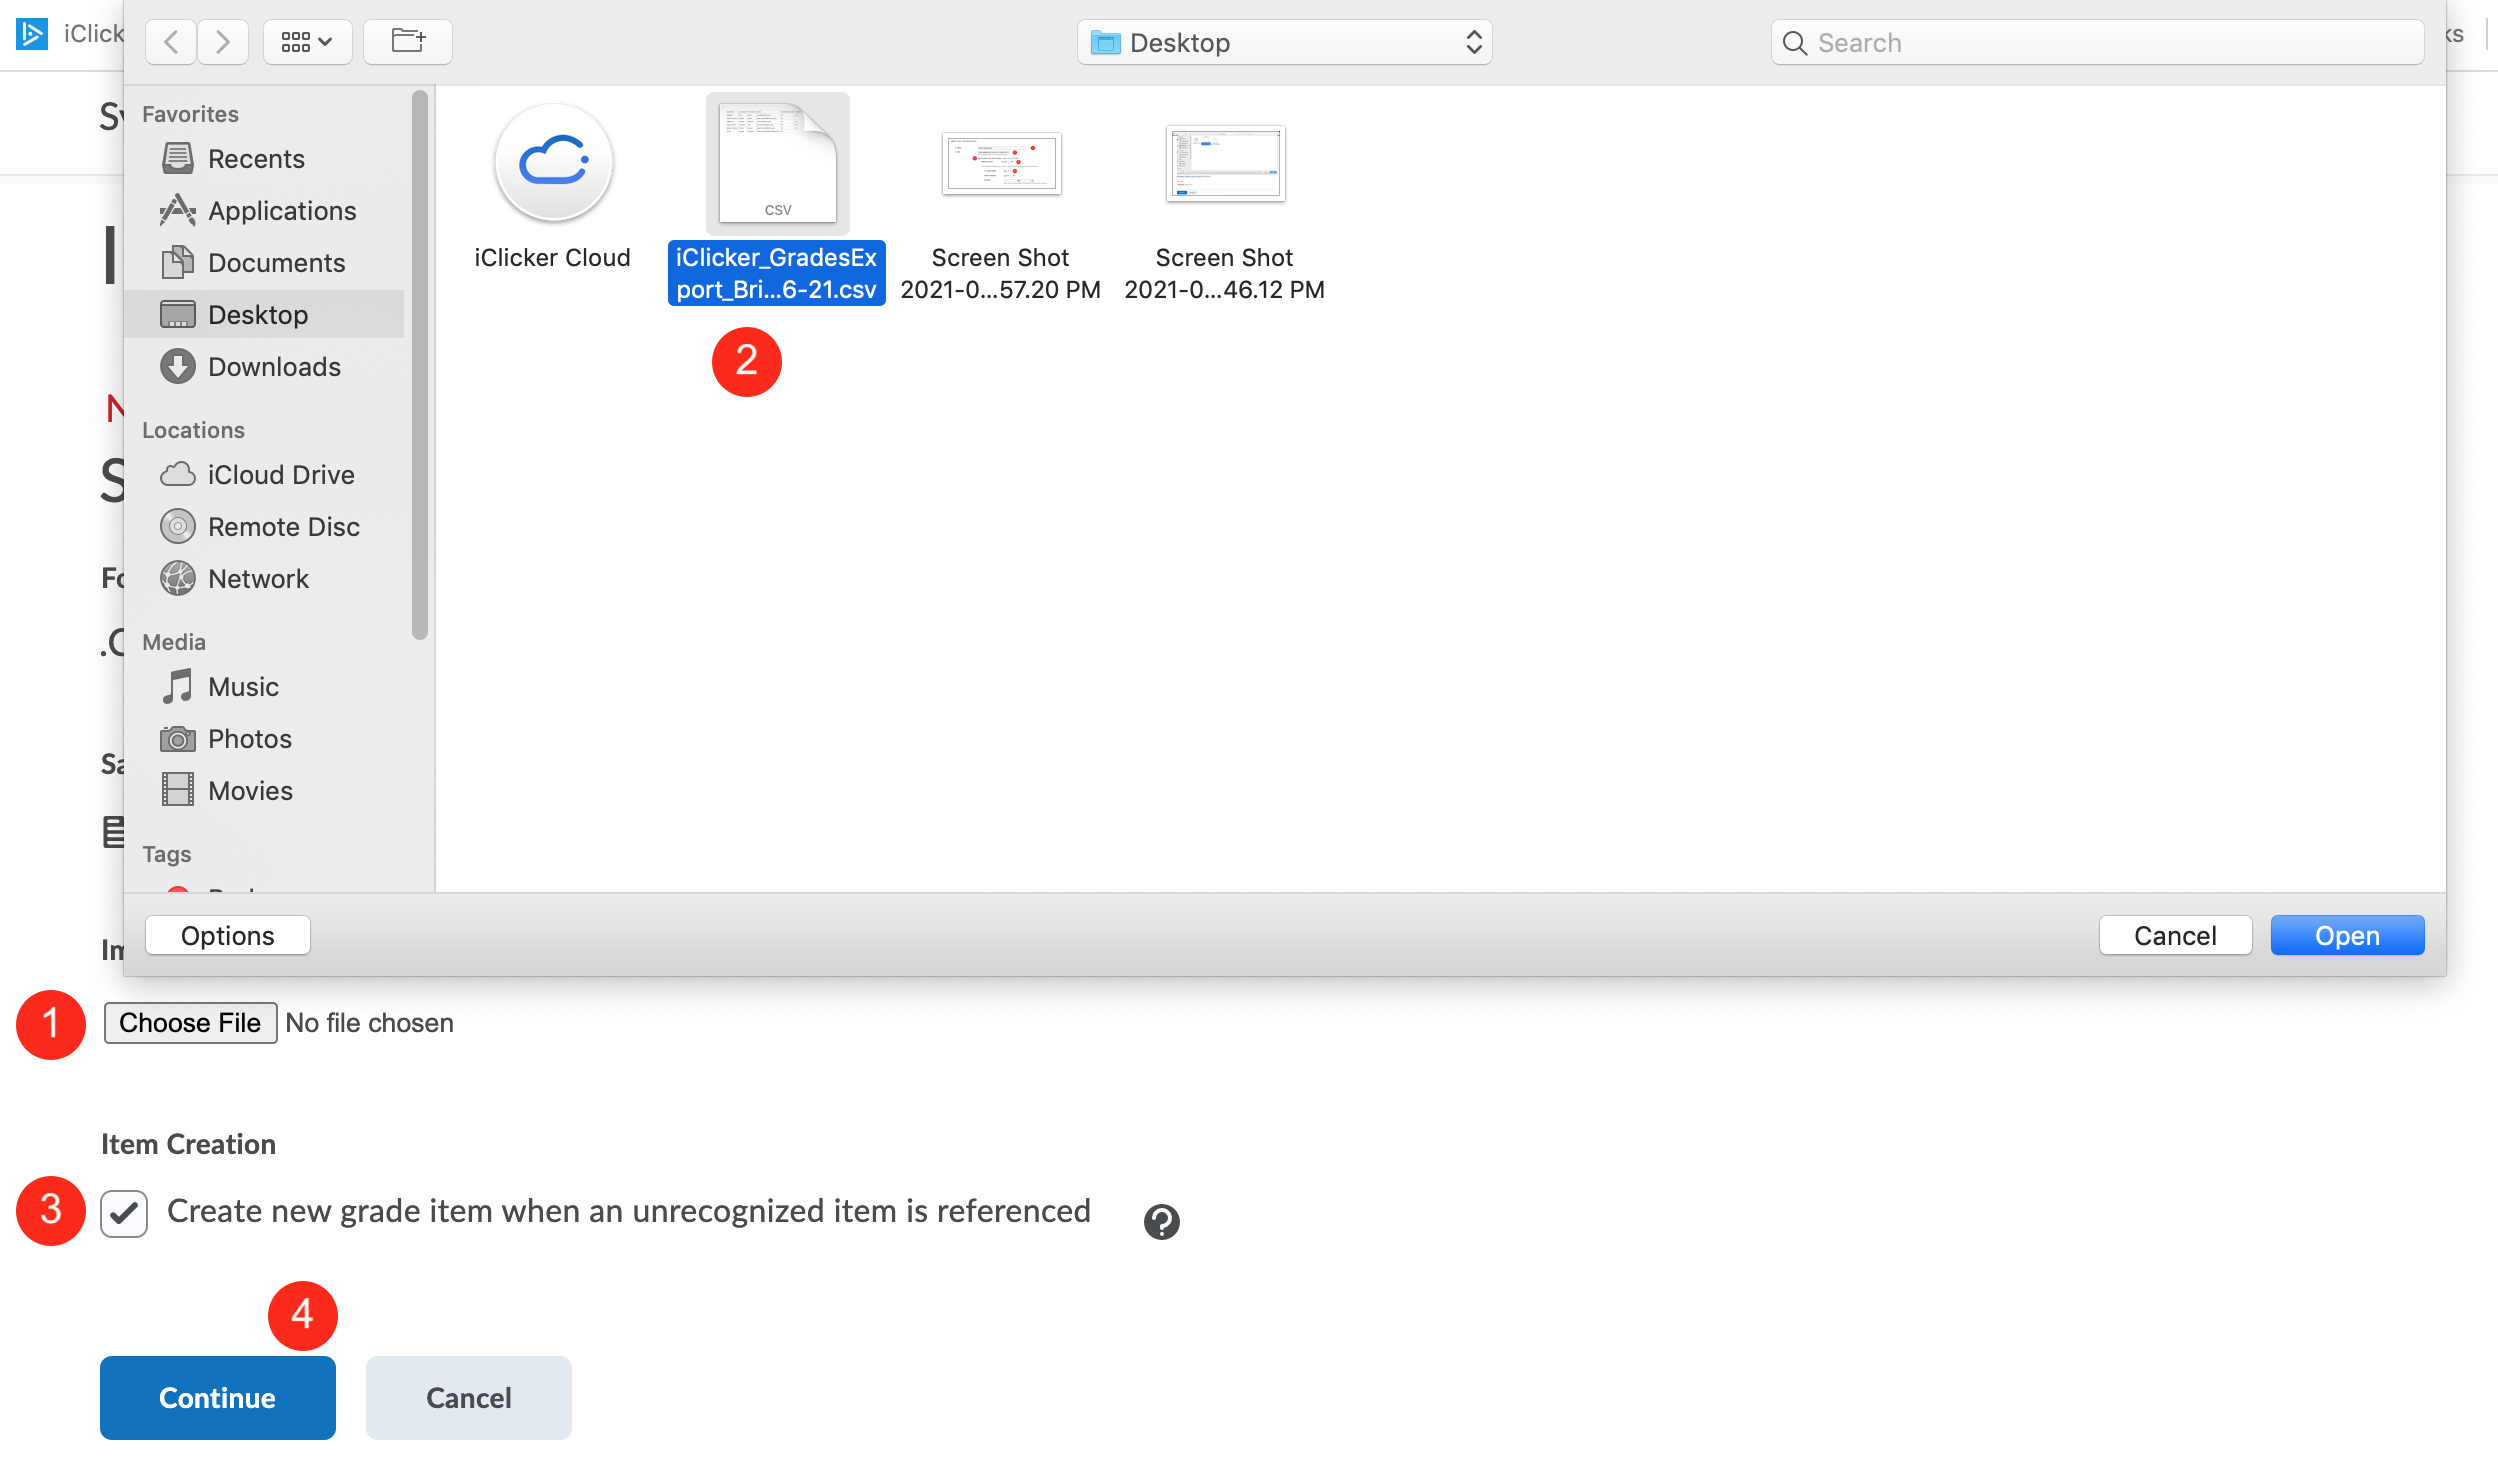This screenshot has width=2498, height=1480.
Task: Select Downloads in the sidebar
Action: click(x=264, y=367)
